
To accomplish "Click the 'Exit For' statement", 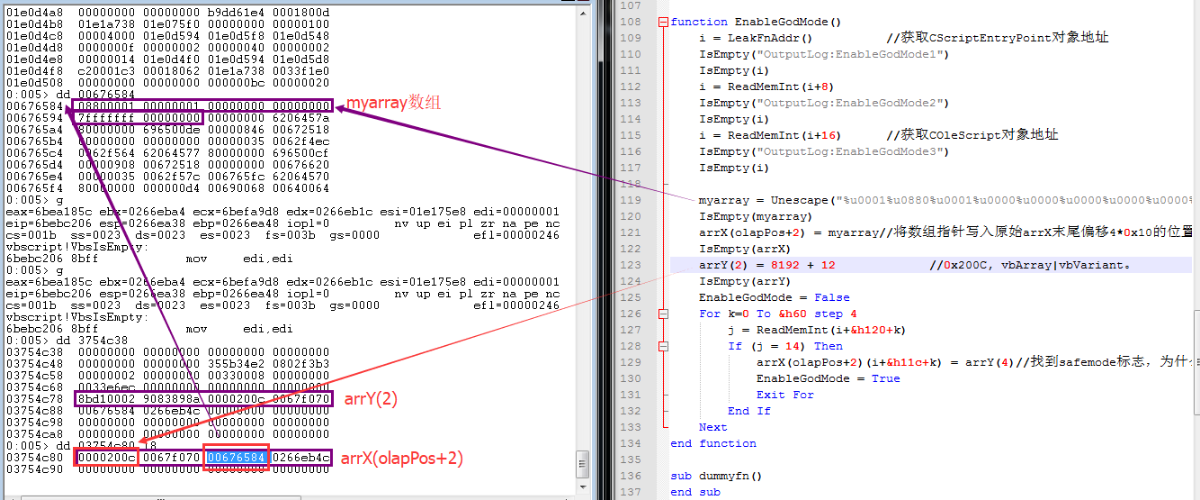I will (x=785, y=394).
